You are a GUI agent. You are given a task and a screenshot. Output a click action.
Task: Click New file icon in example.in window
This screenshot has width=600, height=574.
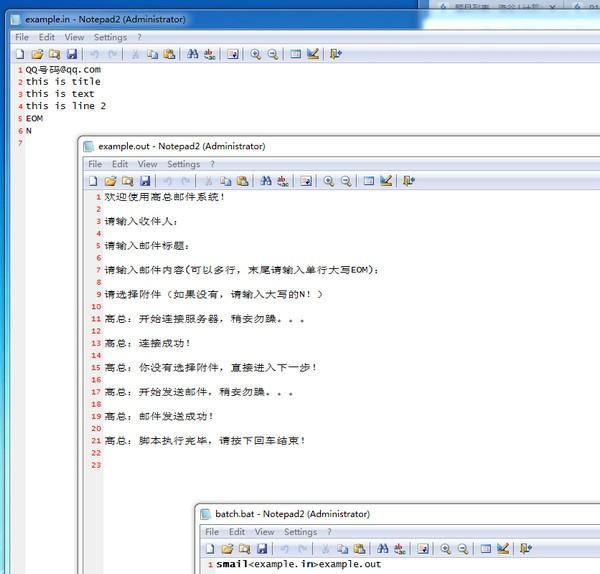pos(20,54)
